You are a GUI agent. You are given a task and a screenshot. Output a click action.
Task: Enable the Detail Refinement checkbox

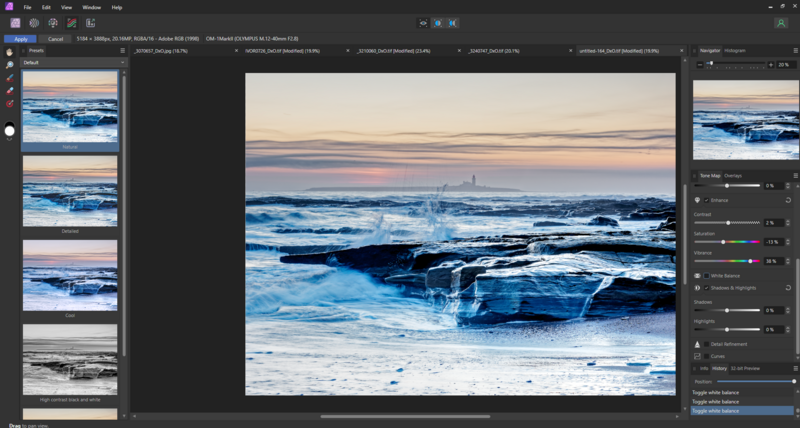pos(707,344)
